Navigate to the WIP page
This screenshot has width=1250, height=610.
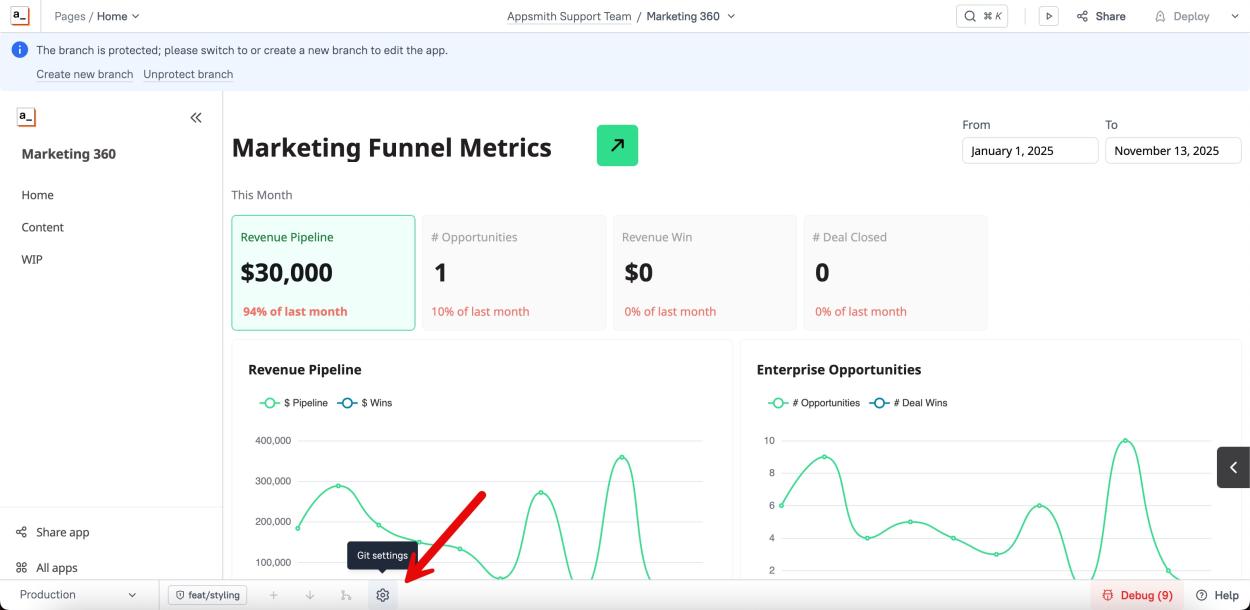32,259
